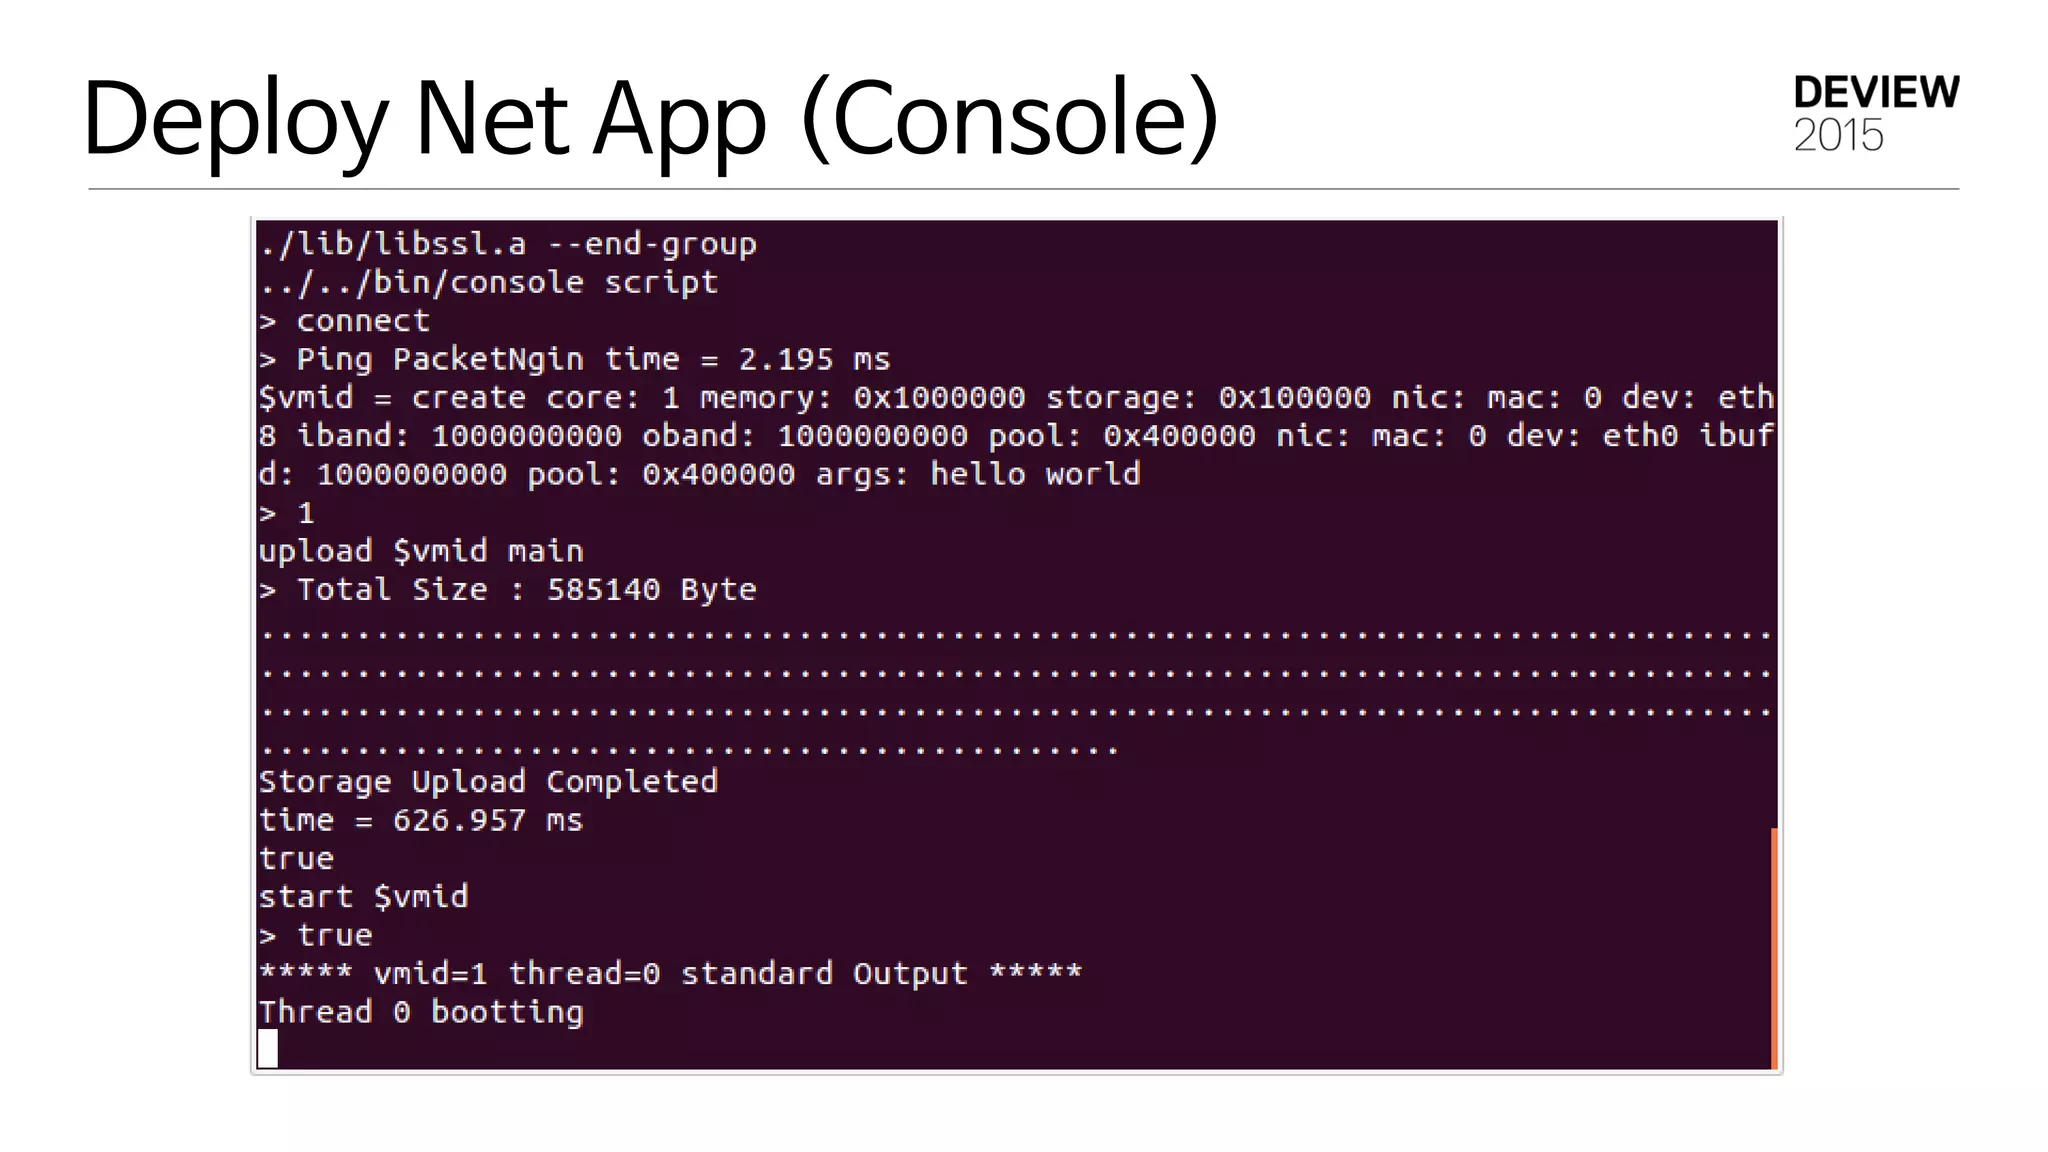
Task: Click the slide title 'Deploy Net App (Console)'
Action: 650,118
